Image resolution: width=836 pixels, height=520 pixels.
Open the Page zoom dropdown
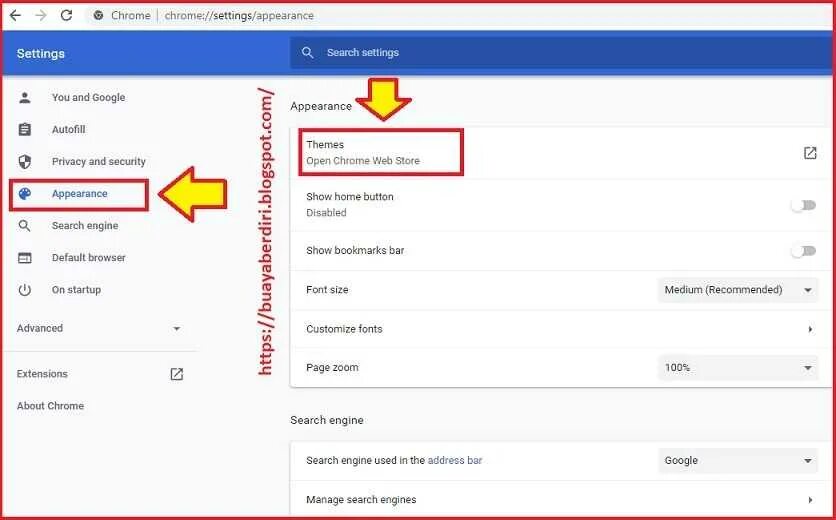coord(738,367)
